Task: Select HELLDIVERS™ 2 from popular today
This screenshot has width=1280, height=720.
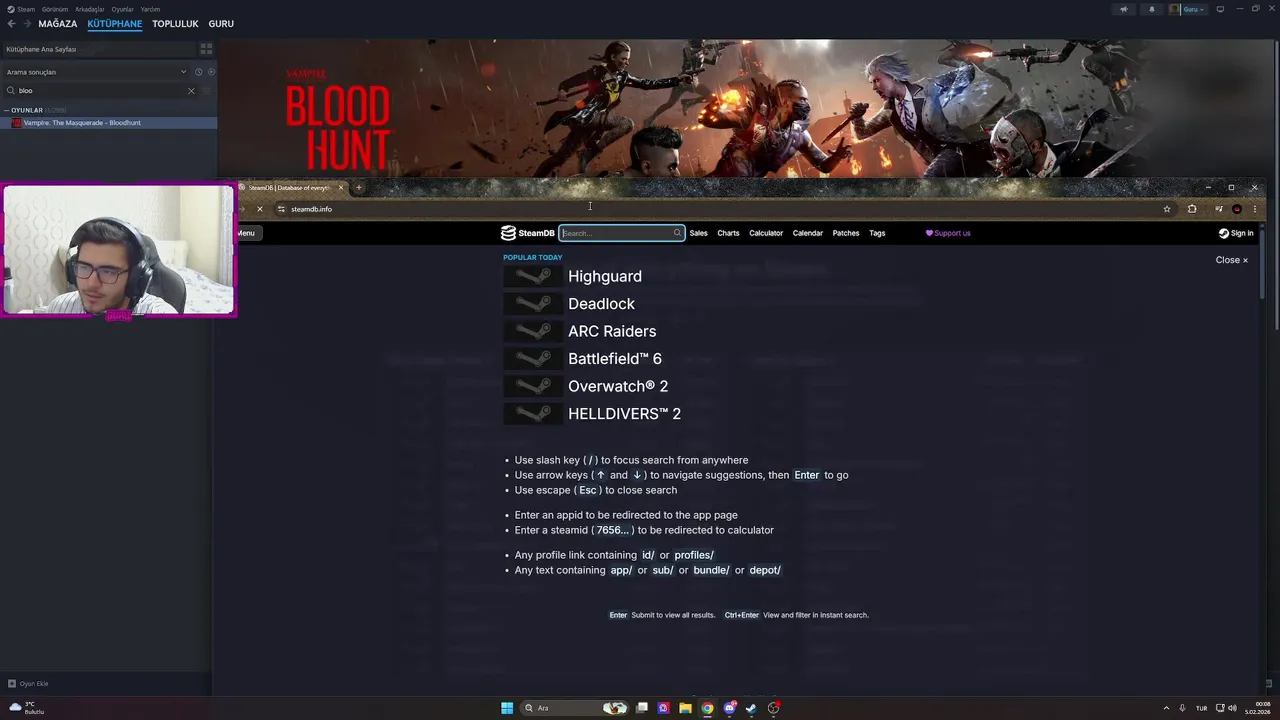Action: click(624, 414)
